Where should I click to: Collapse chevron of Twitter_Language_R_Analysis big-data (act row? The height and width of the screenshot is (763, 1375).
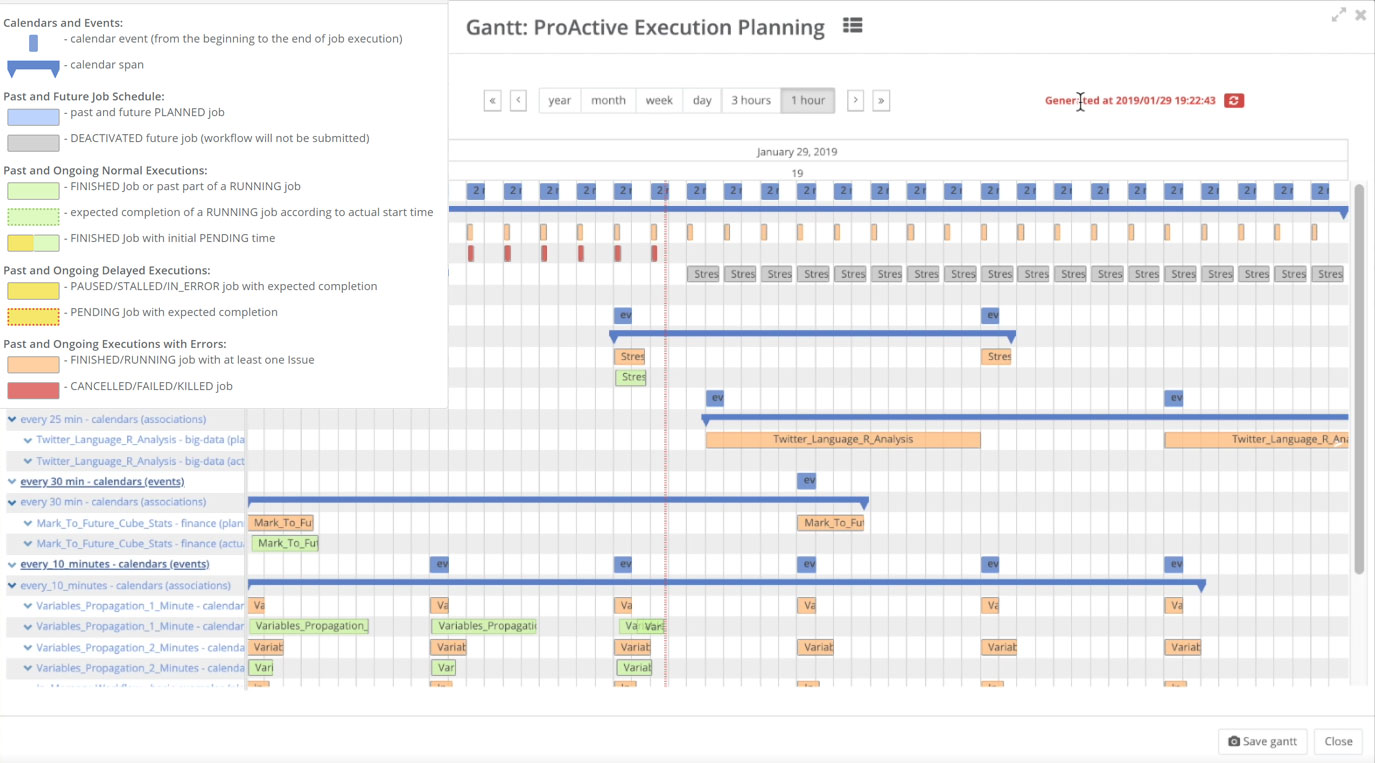[x=28, y=462]
